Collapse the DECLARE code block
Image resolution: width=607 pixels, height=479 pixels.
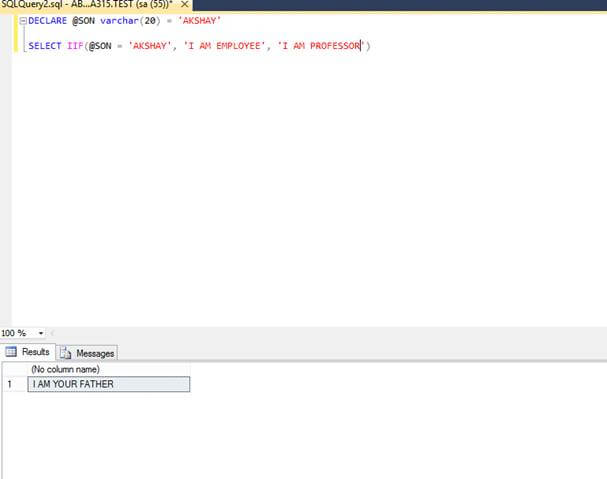23,21
